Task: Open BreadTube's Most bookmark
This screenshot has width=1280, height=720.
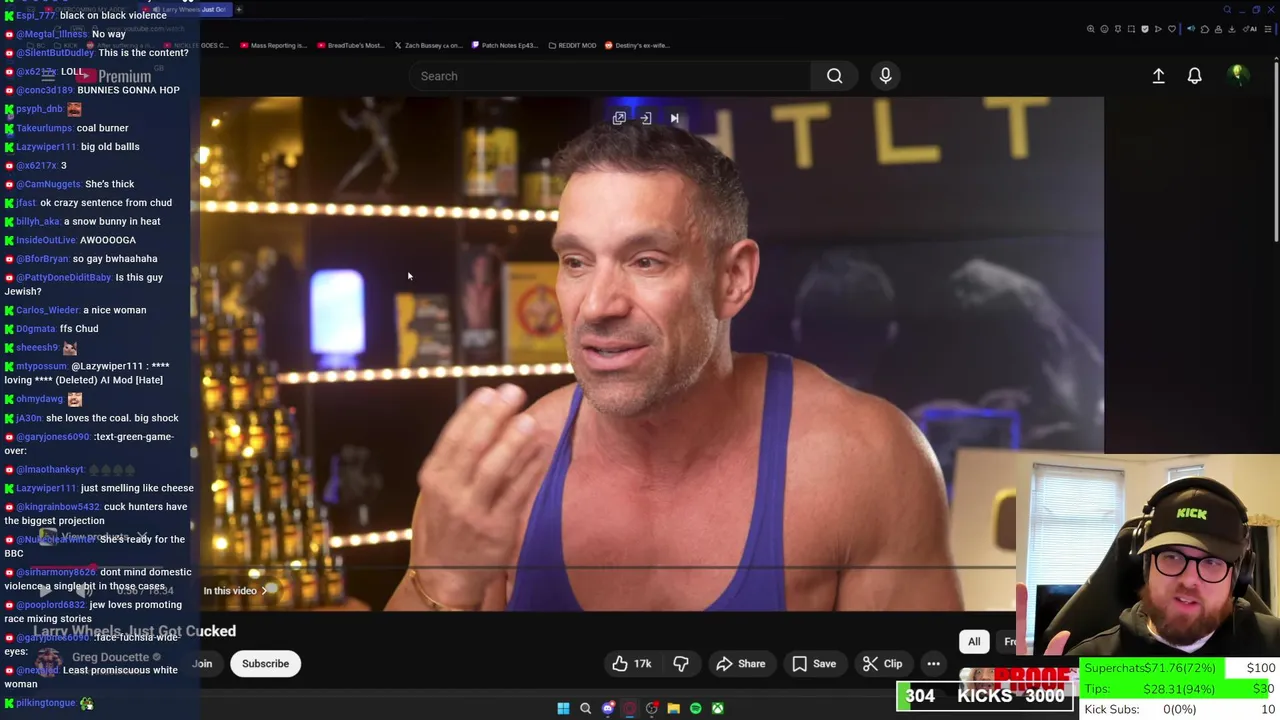Action: click(x=349, y=45)
